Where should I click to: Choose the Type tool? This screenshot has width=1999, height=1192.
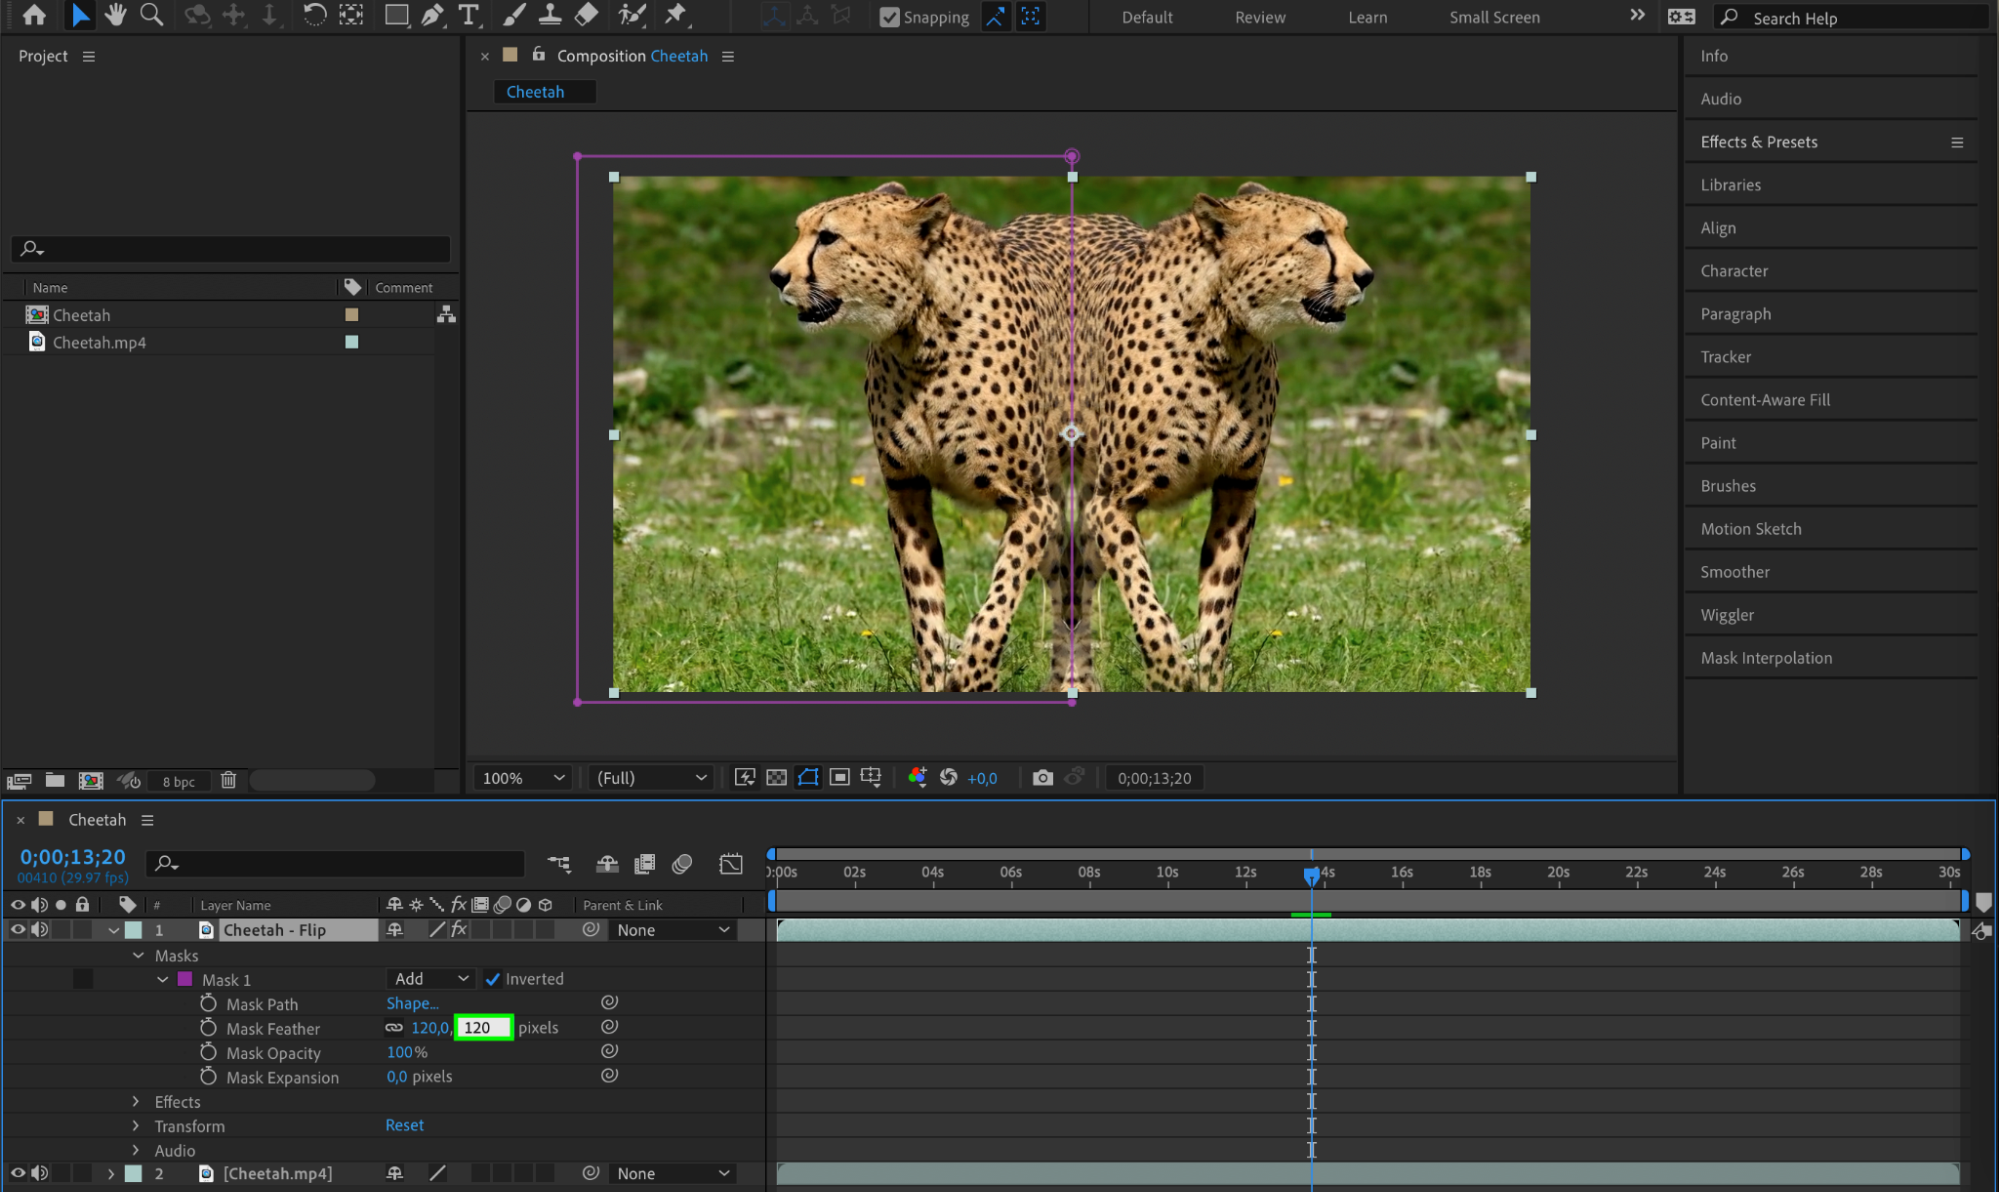pos(468,15)
